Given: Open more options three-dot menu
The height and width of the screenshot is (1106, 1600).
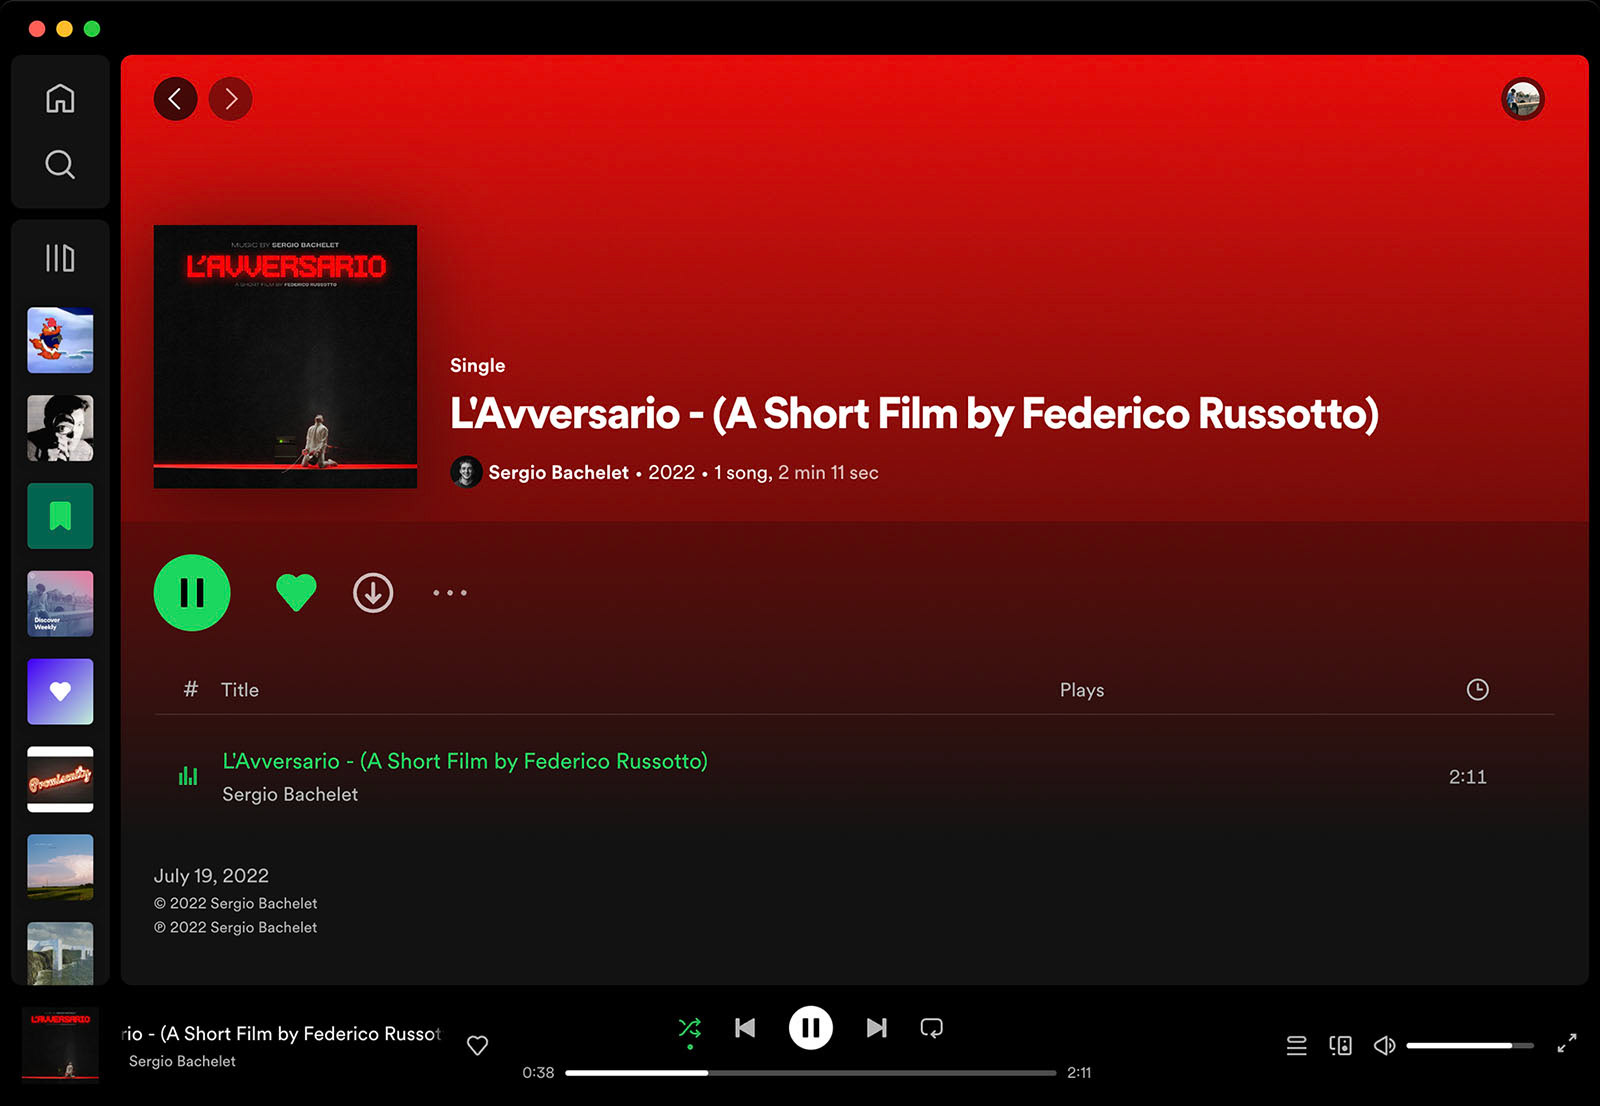Looking at the screenshot, I should [x=450, y=593].
